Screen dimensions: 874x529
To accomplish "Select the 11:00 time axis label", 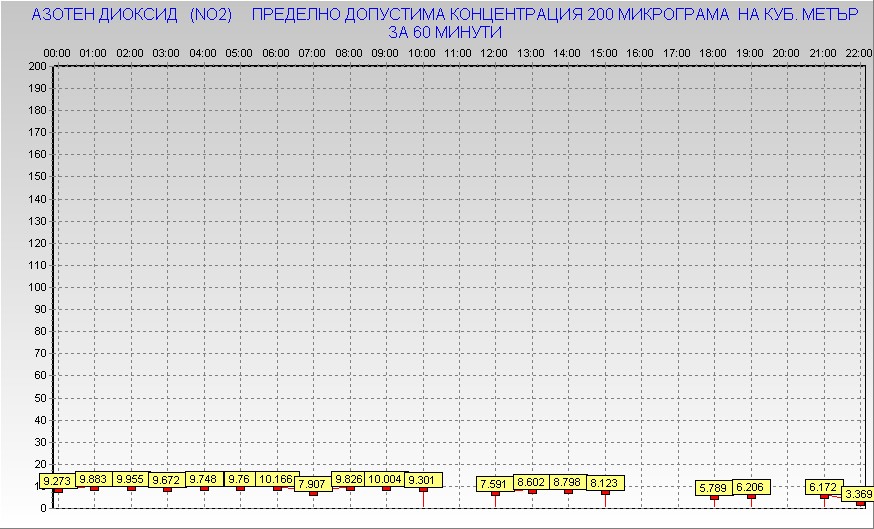I will (458, 52).
